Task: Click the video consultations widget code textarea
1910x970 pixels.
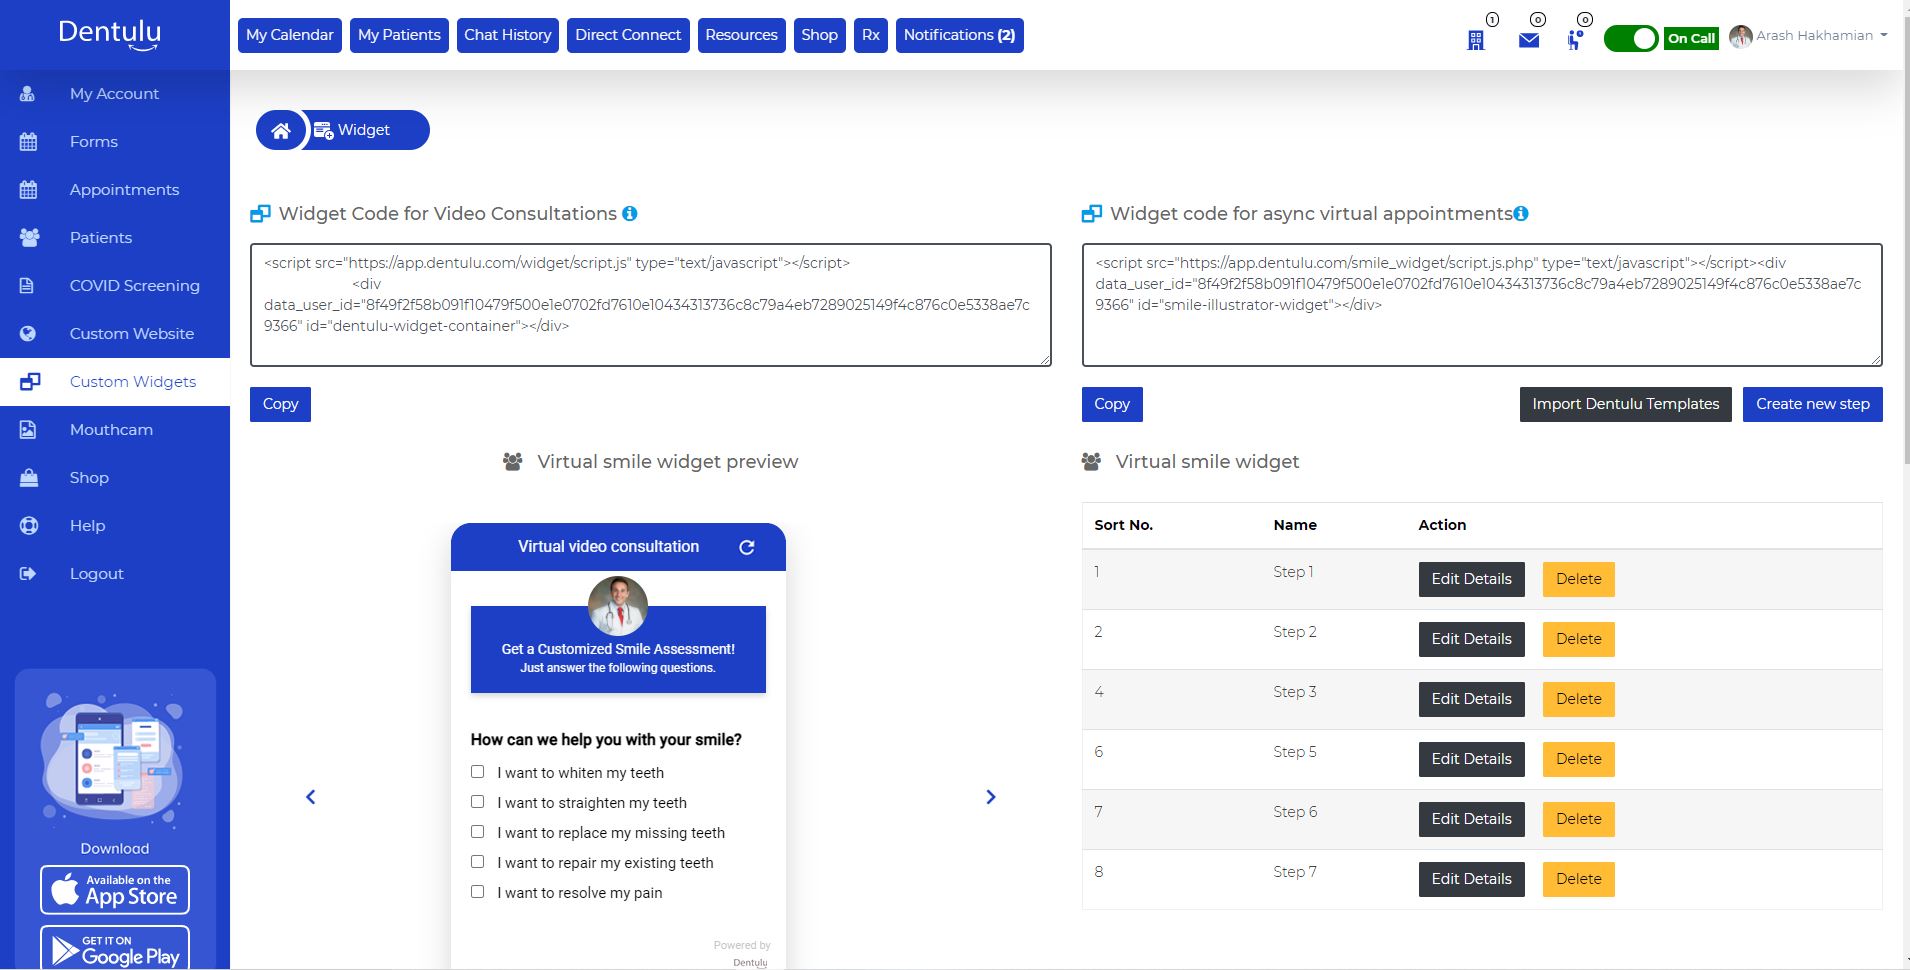Action: 651,305
